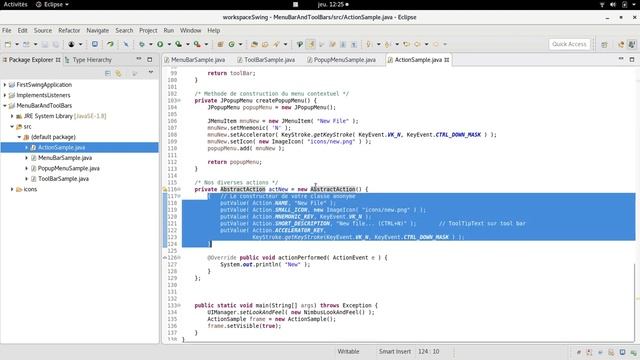This screenshot has height=360, width=640.
Task: Close the ActionSample.java editor tab
Action: point(447,60)
